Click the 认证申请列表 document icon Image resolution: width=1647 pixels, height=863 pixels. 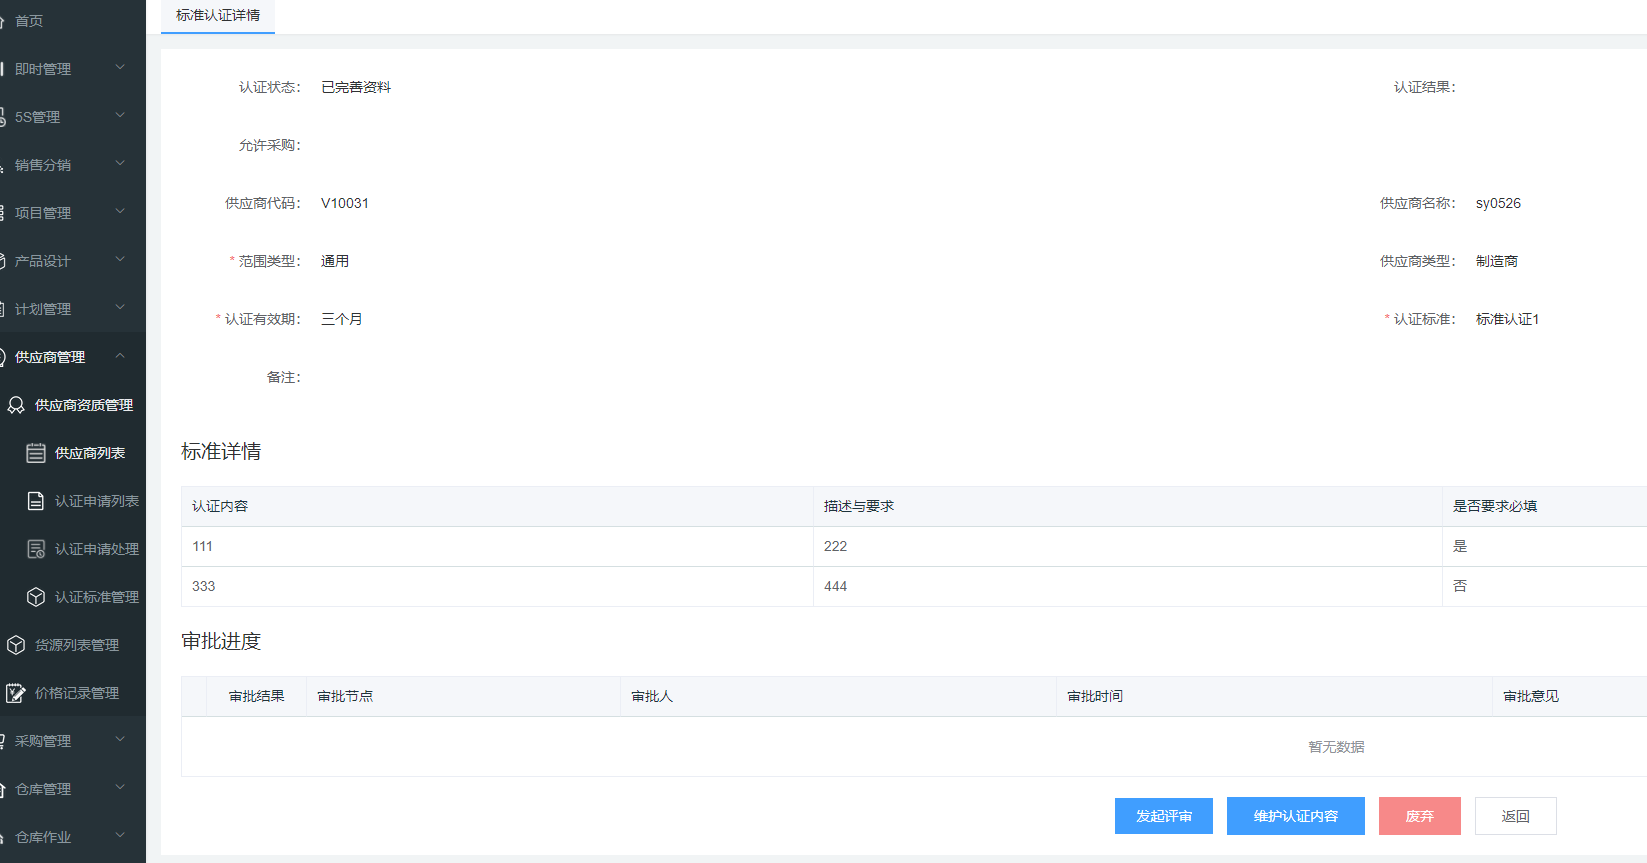pos(36,501)
